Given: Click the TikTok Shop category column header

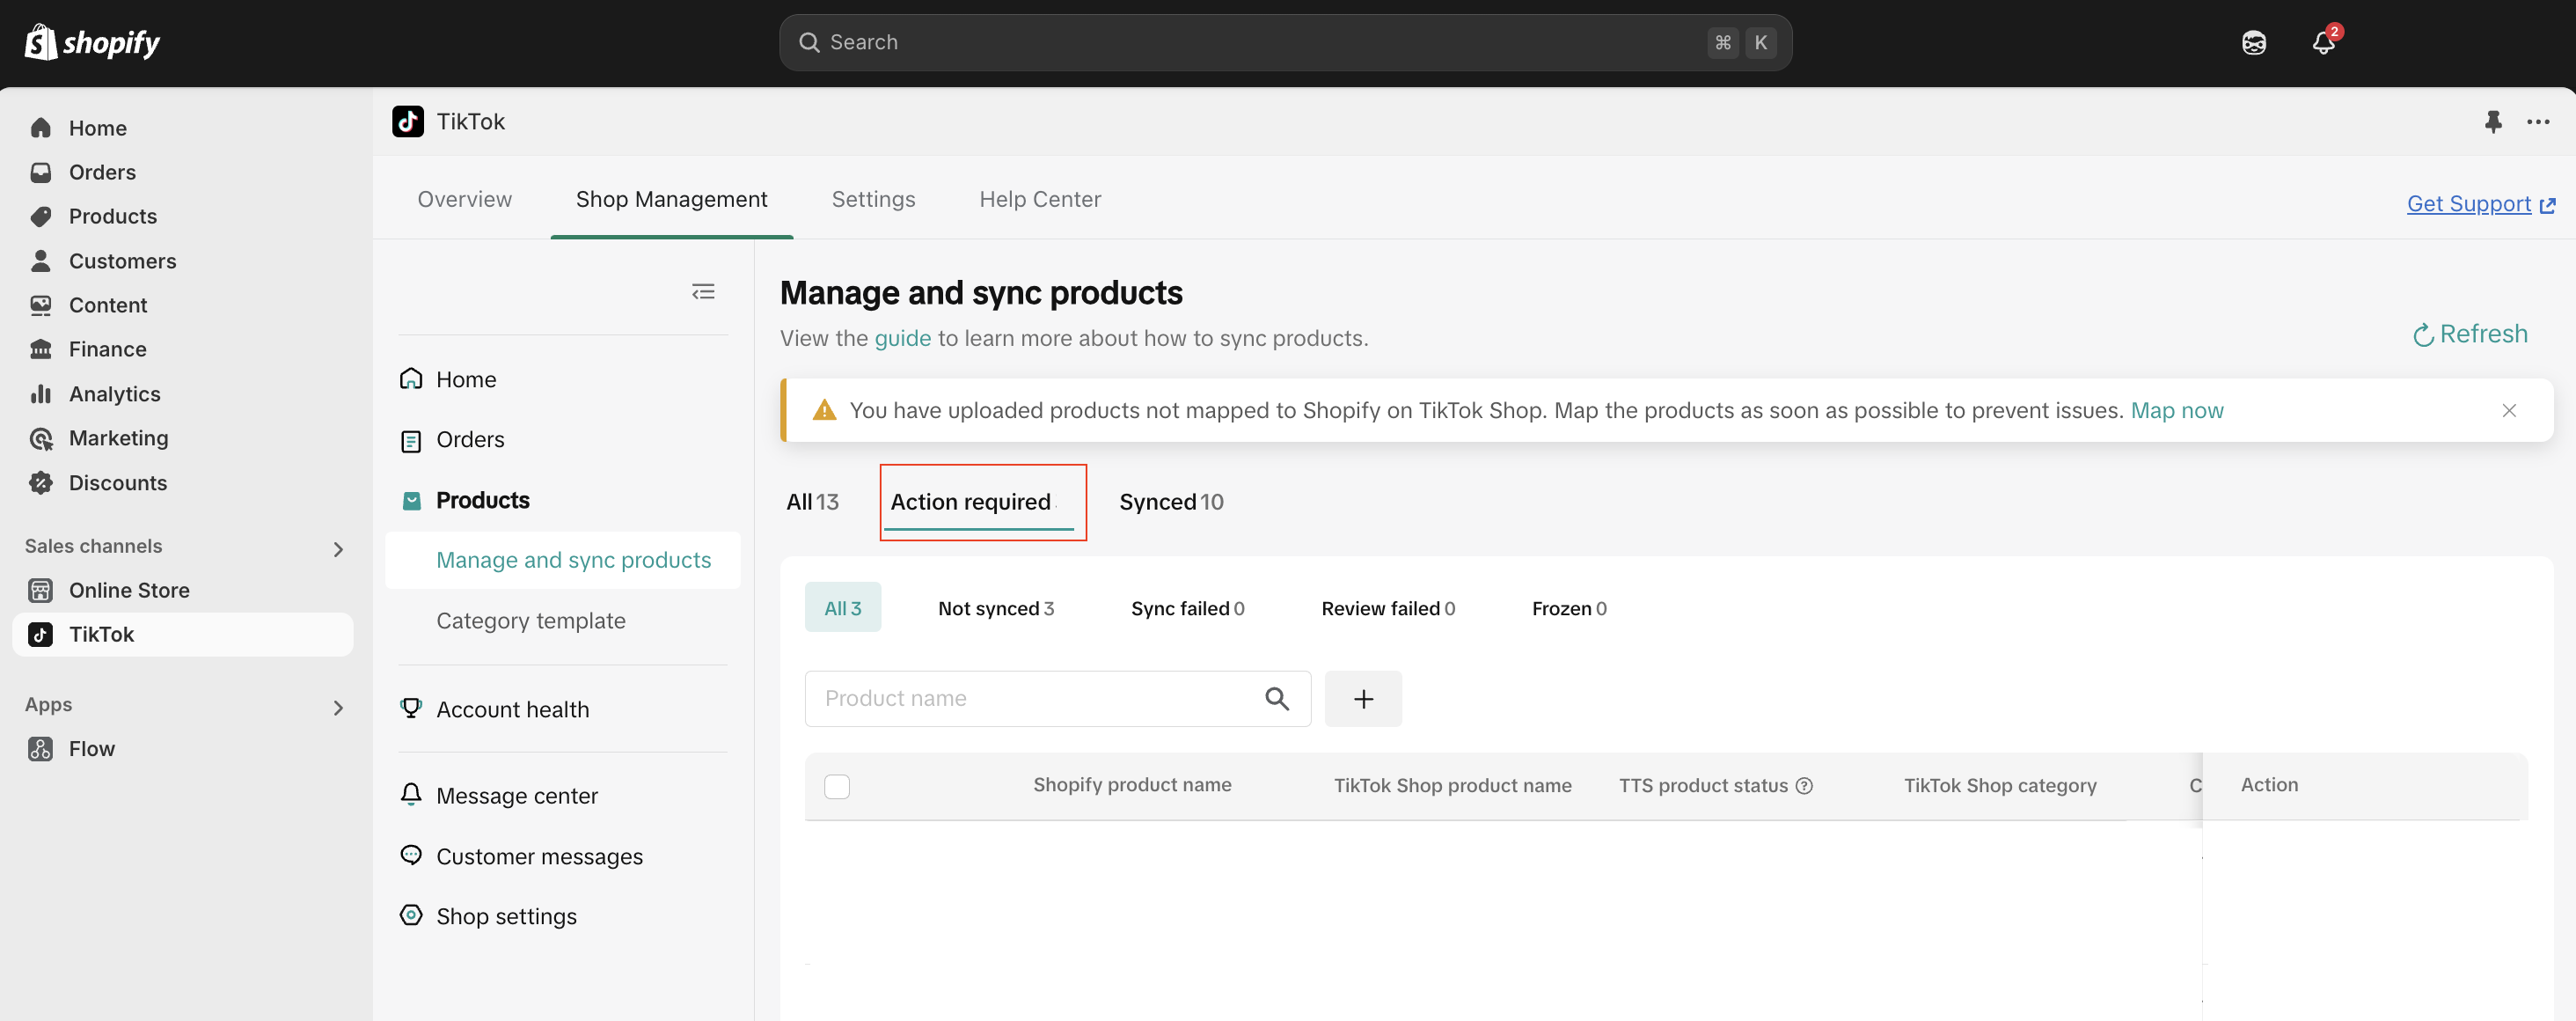Looking at the screenshot, I should pos(2000,786).
